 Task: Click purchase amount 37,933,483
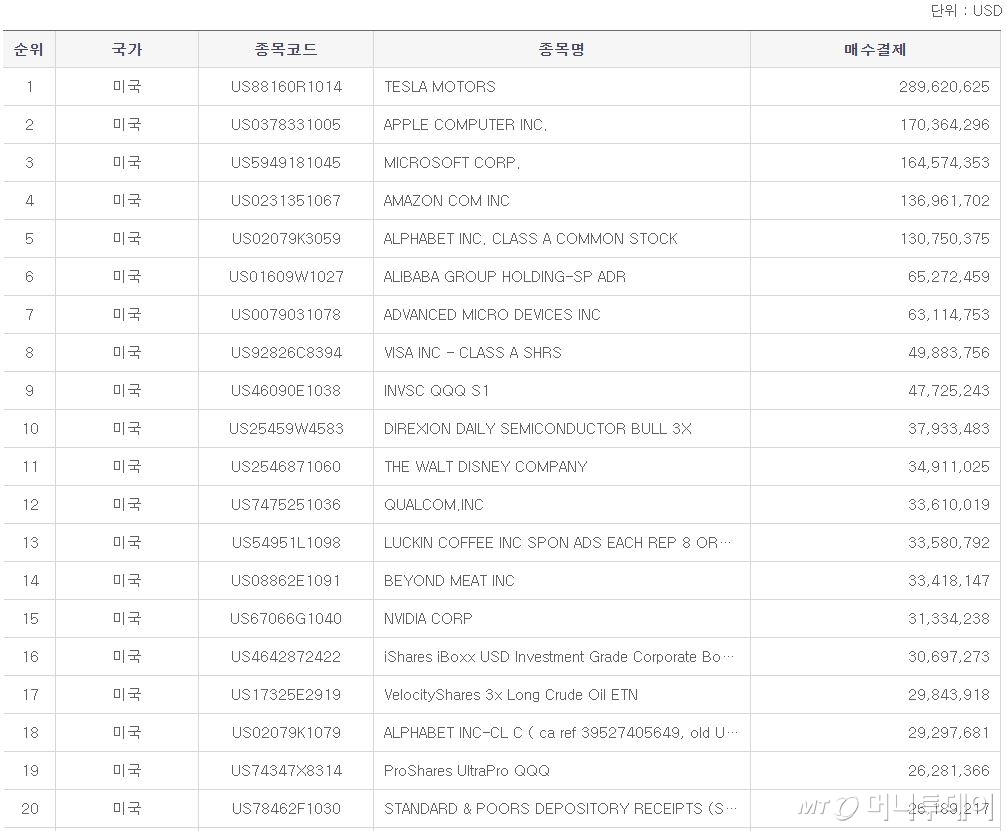tap(949, 428)
